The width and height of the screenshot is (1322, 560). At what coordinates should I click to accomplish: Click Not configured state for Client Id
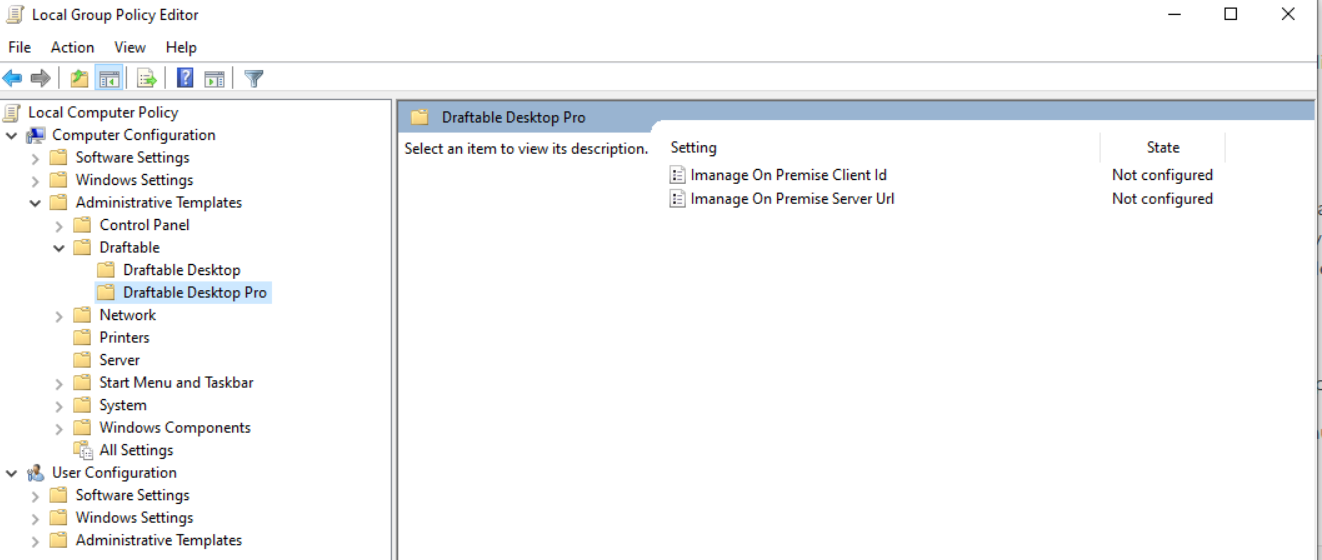click(1162, 175)
